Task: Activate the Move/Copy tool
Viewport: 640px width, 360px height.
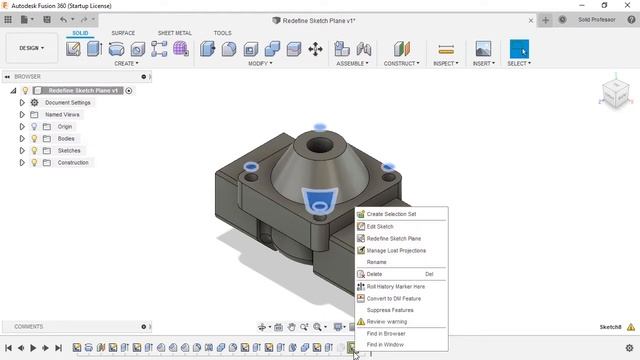Action: tap(316, 49)
